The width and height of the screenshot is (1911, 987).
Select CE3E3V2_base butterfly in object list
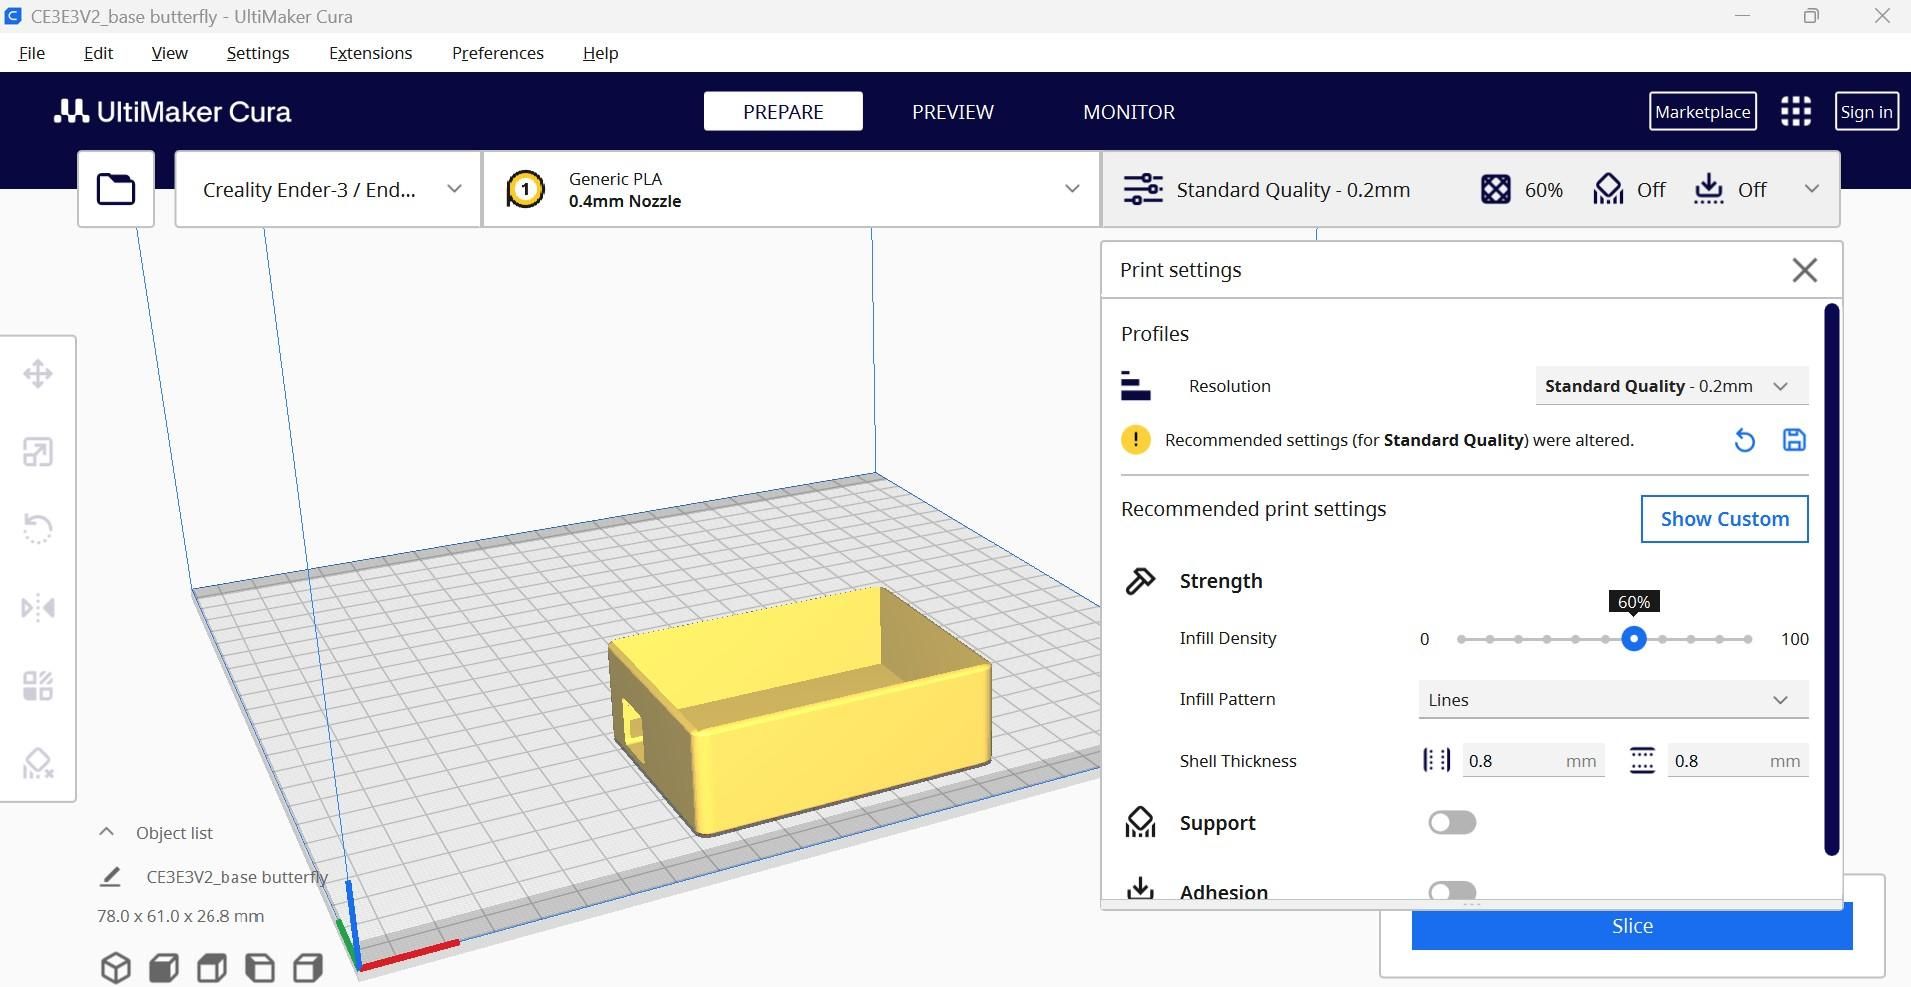point(237,877)
